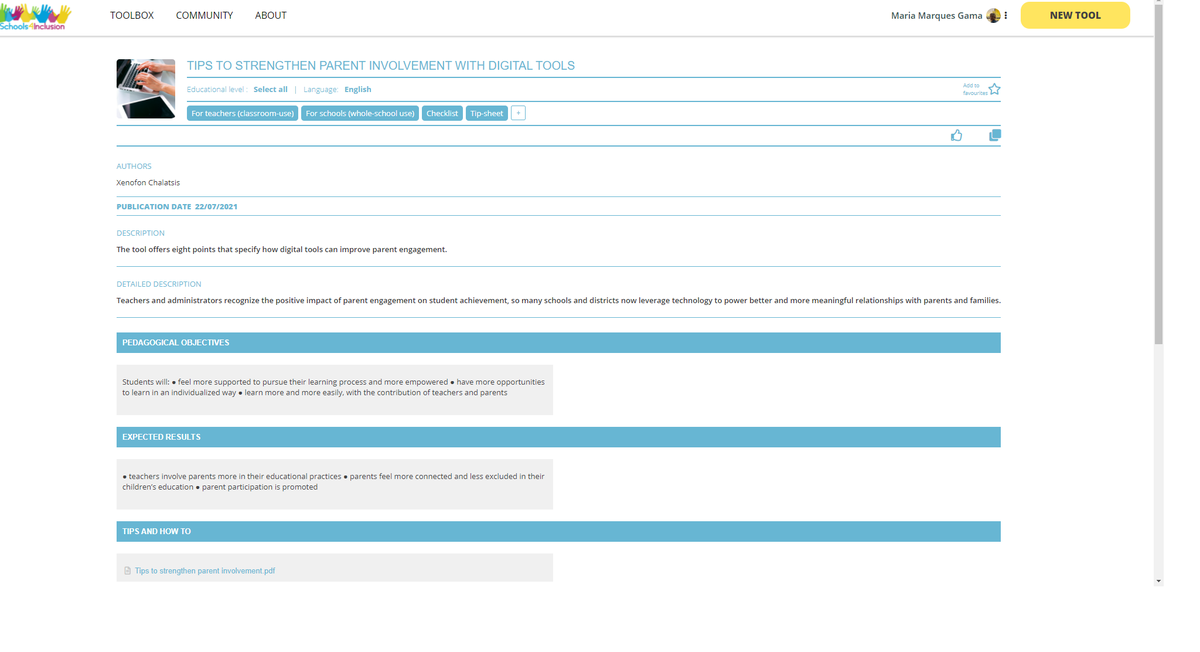Click the scrollbar down arrow
The height and width of the screenshot is (652, 1200).
pyautogui.click(x=1159, y=581)
